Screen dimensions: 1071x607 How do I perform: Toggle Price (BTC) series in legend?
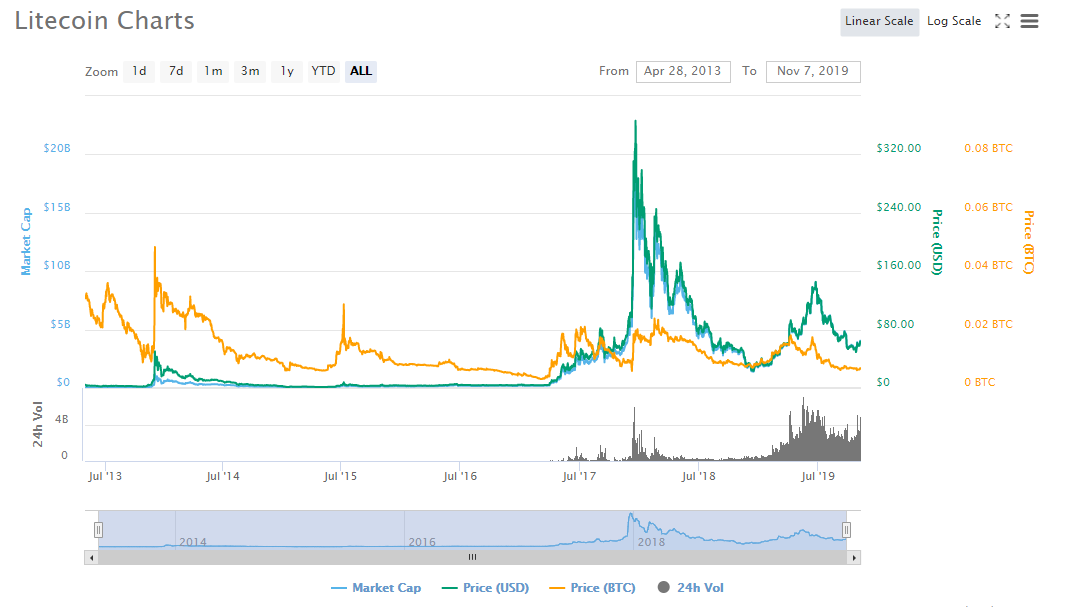click(x=592, y=588)
